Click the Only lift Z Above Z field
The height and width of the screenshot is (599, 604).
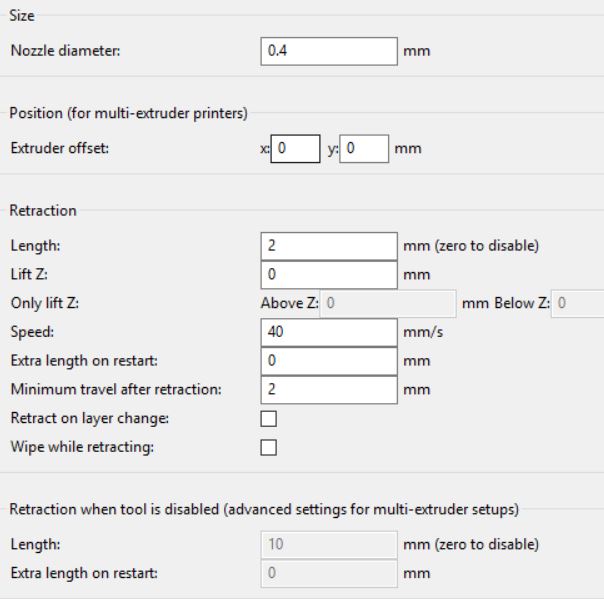click(x=388, y=304)
